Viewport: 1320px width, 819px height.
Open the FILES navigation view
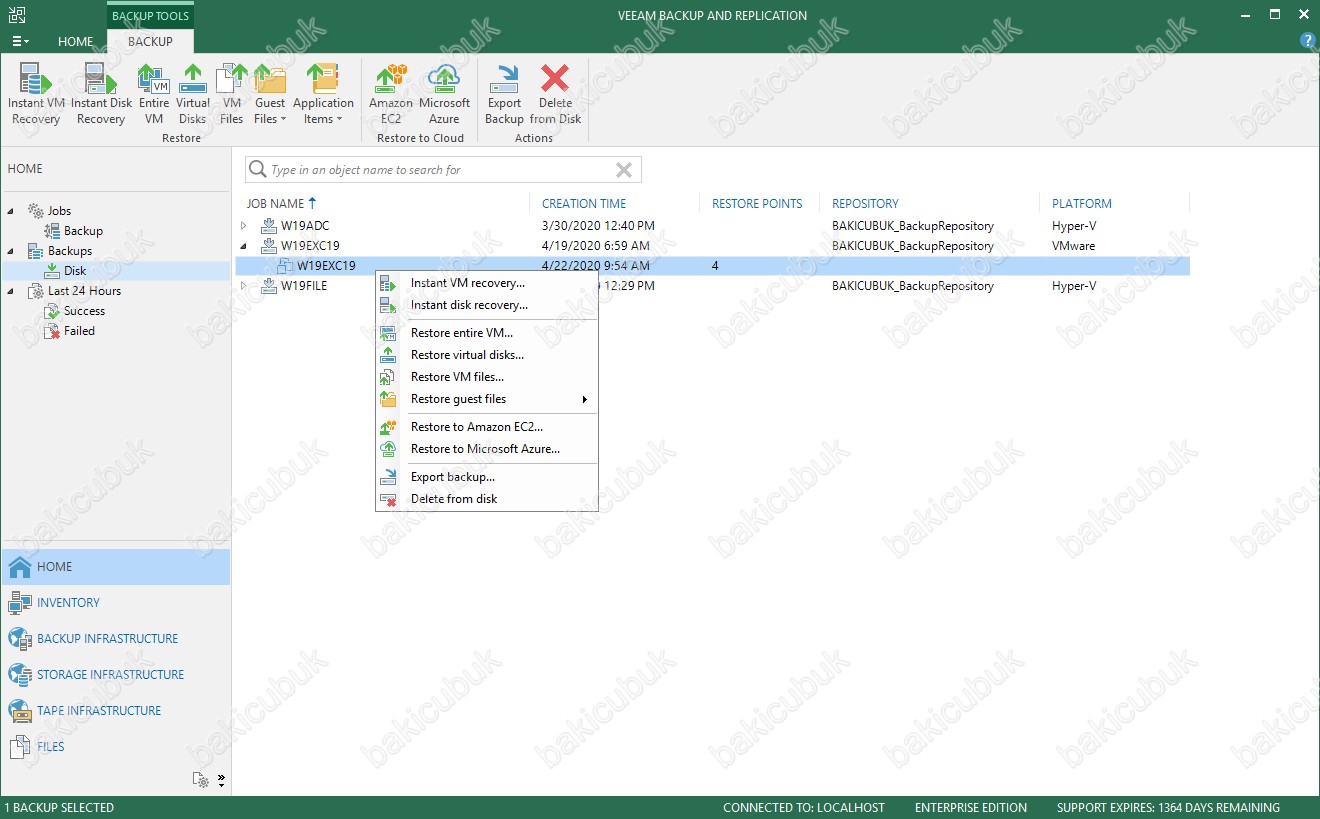coord(116,747)
